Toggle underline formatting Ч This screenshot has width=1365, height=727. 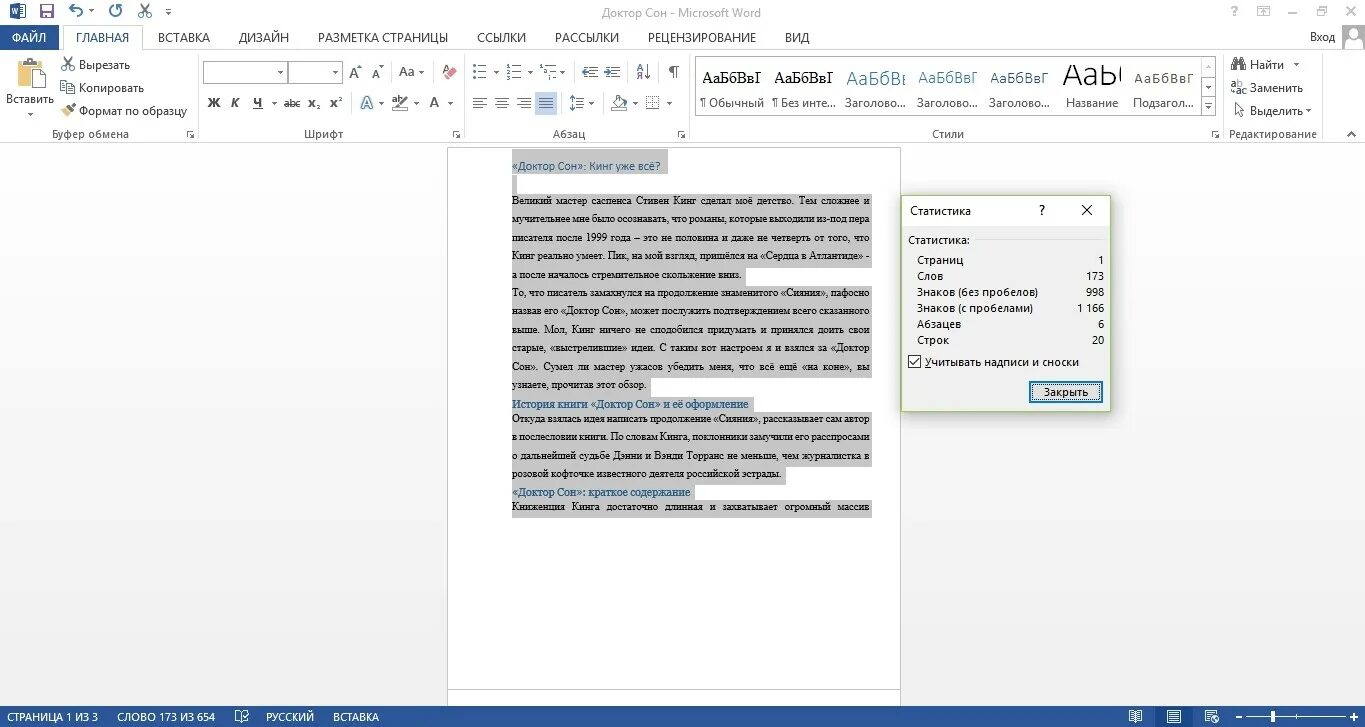[x=258, y=103]
